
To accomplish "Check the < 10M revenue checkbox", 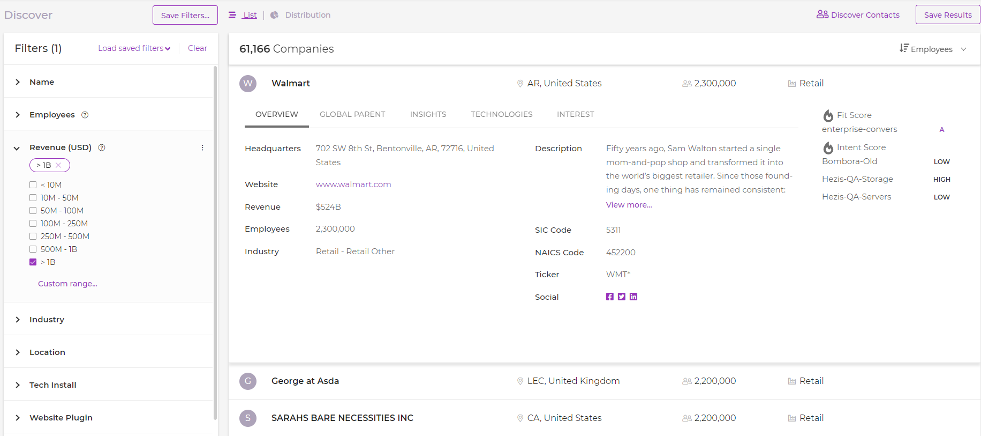I will coord(33,185).
